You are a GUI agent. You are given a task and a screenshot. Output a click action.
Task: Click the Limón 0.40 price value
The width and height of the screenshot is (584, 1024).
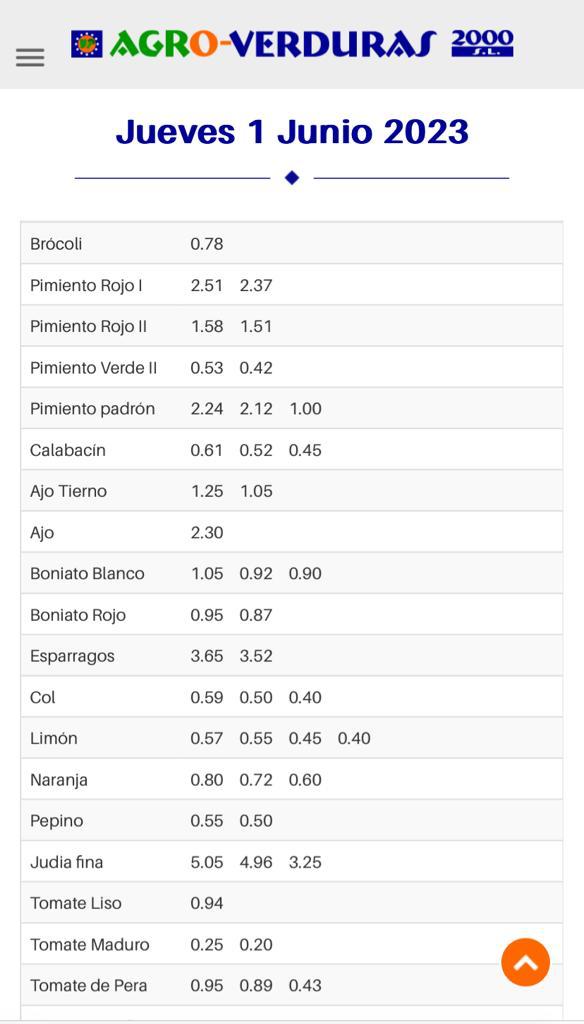[x=354, y=738]
